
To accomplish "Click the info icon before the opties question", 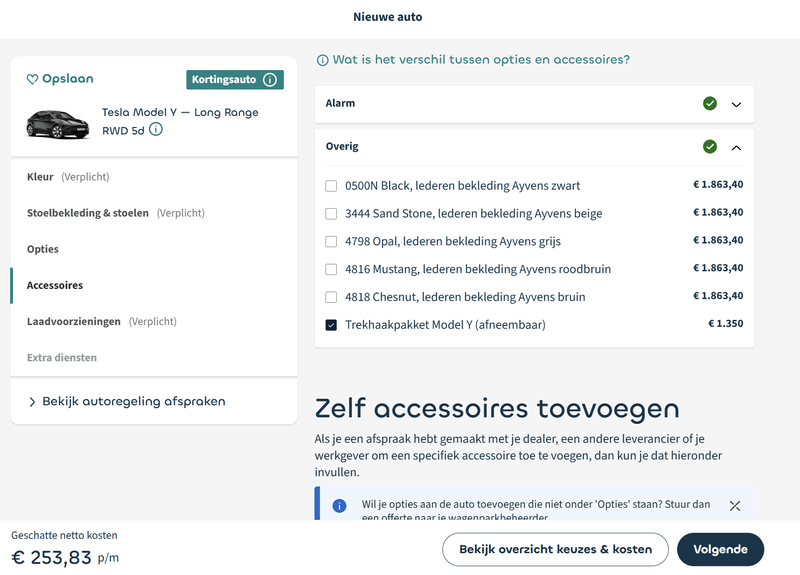I will point(322,60).
